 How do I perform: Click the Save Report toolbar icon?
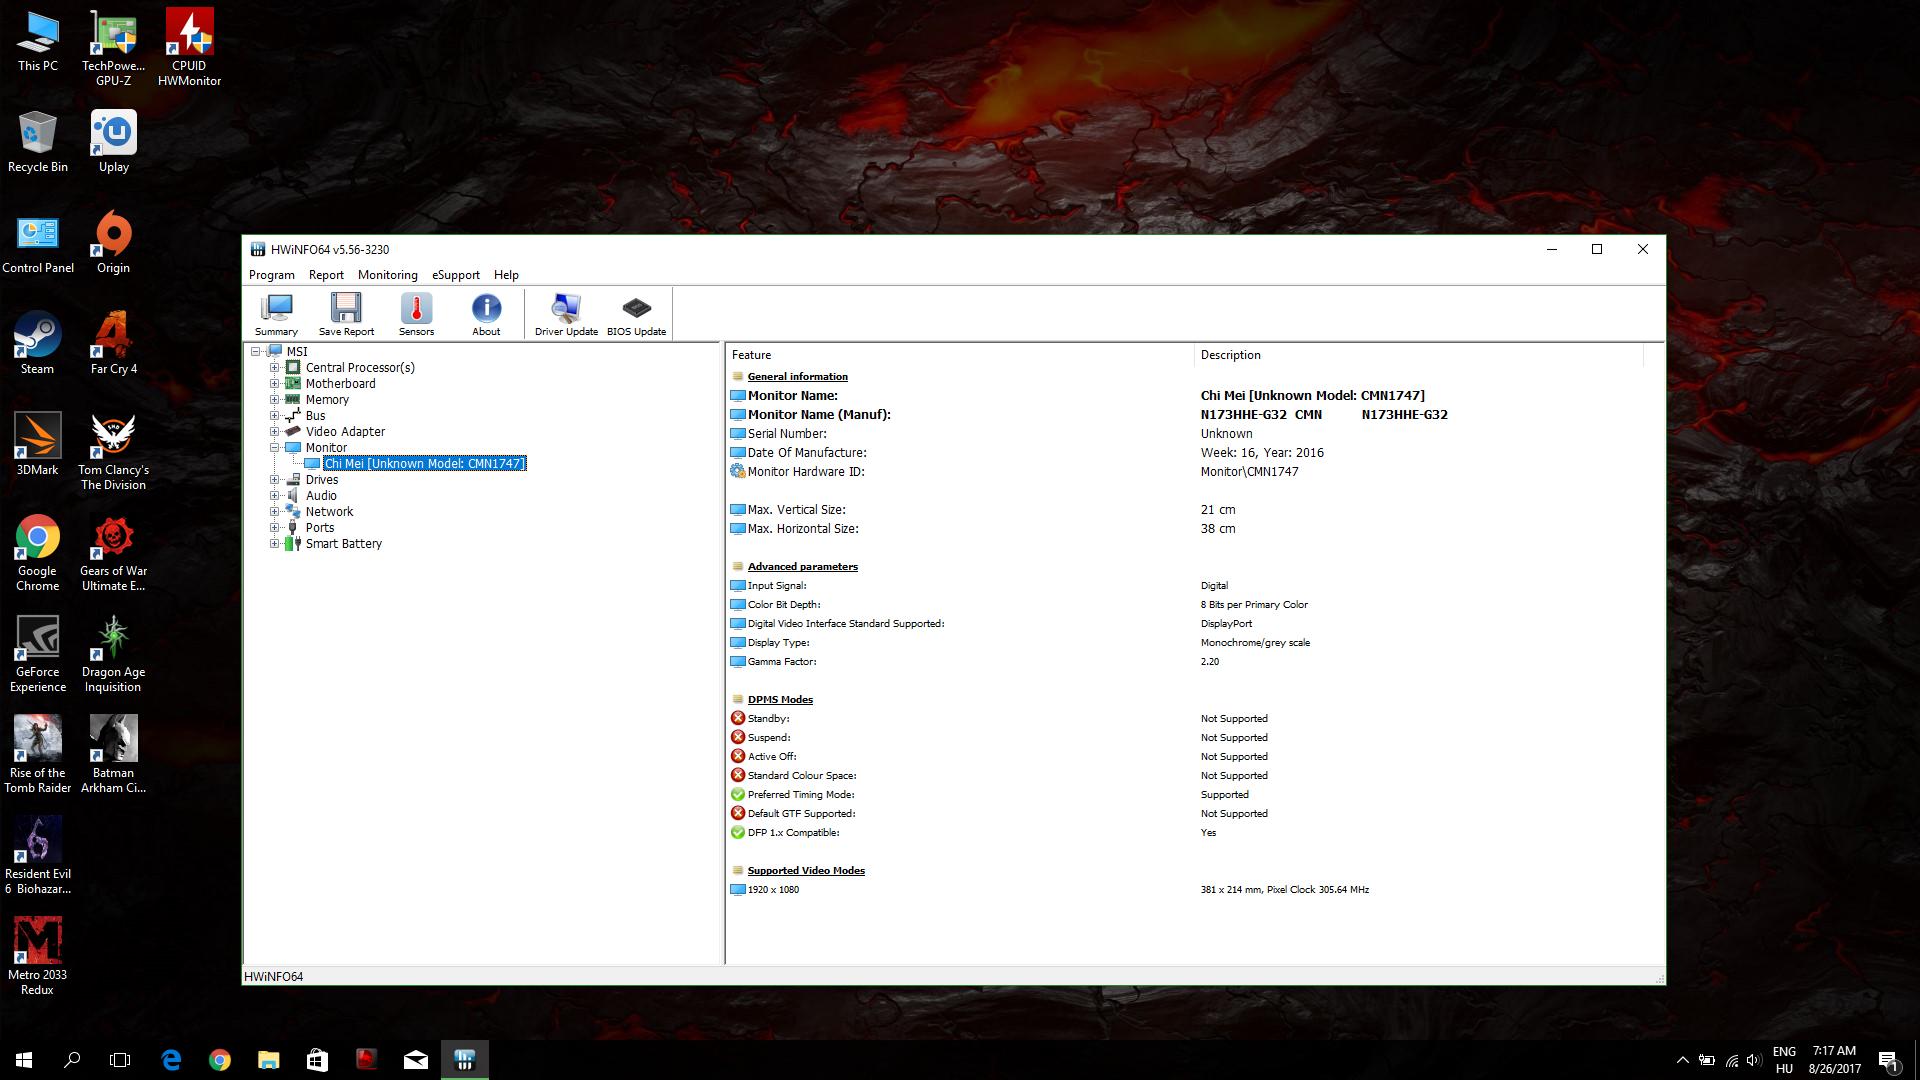(x=346, y=314)
